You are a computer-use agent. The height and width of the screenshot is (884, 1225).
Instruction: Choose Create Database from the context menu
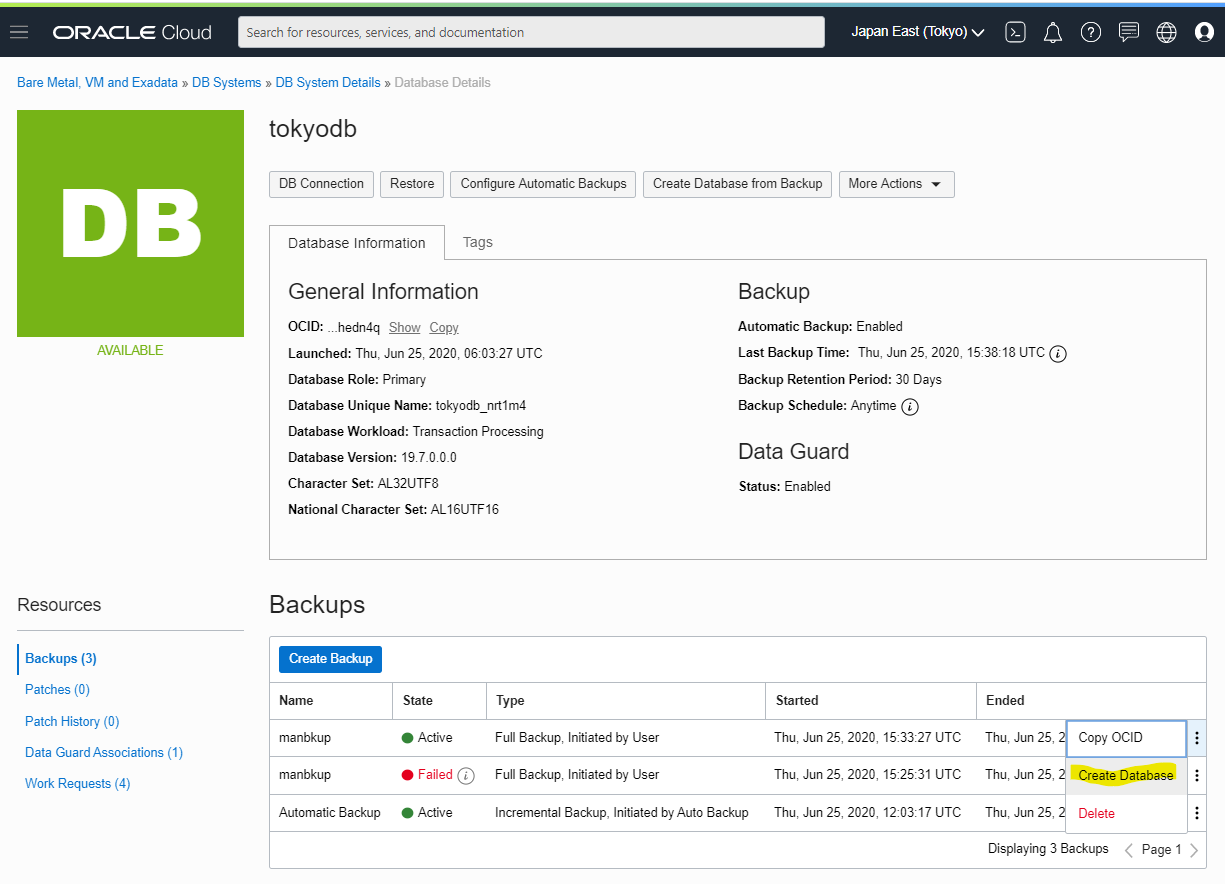[x=1126, y=776]
